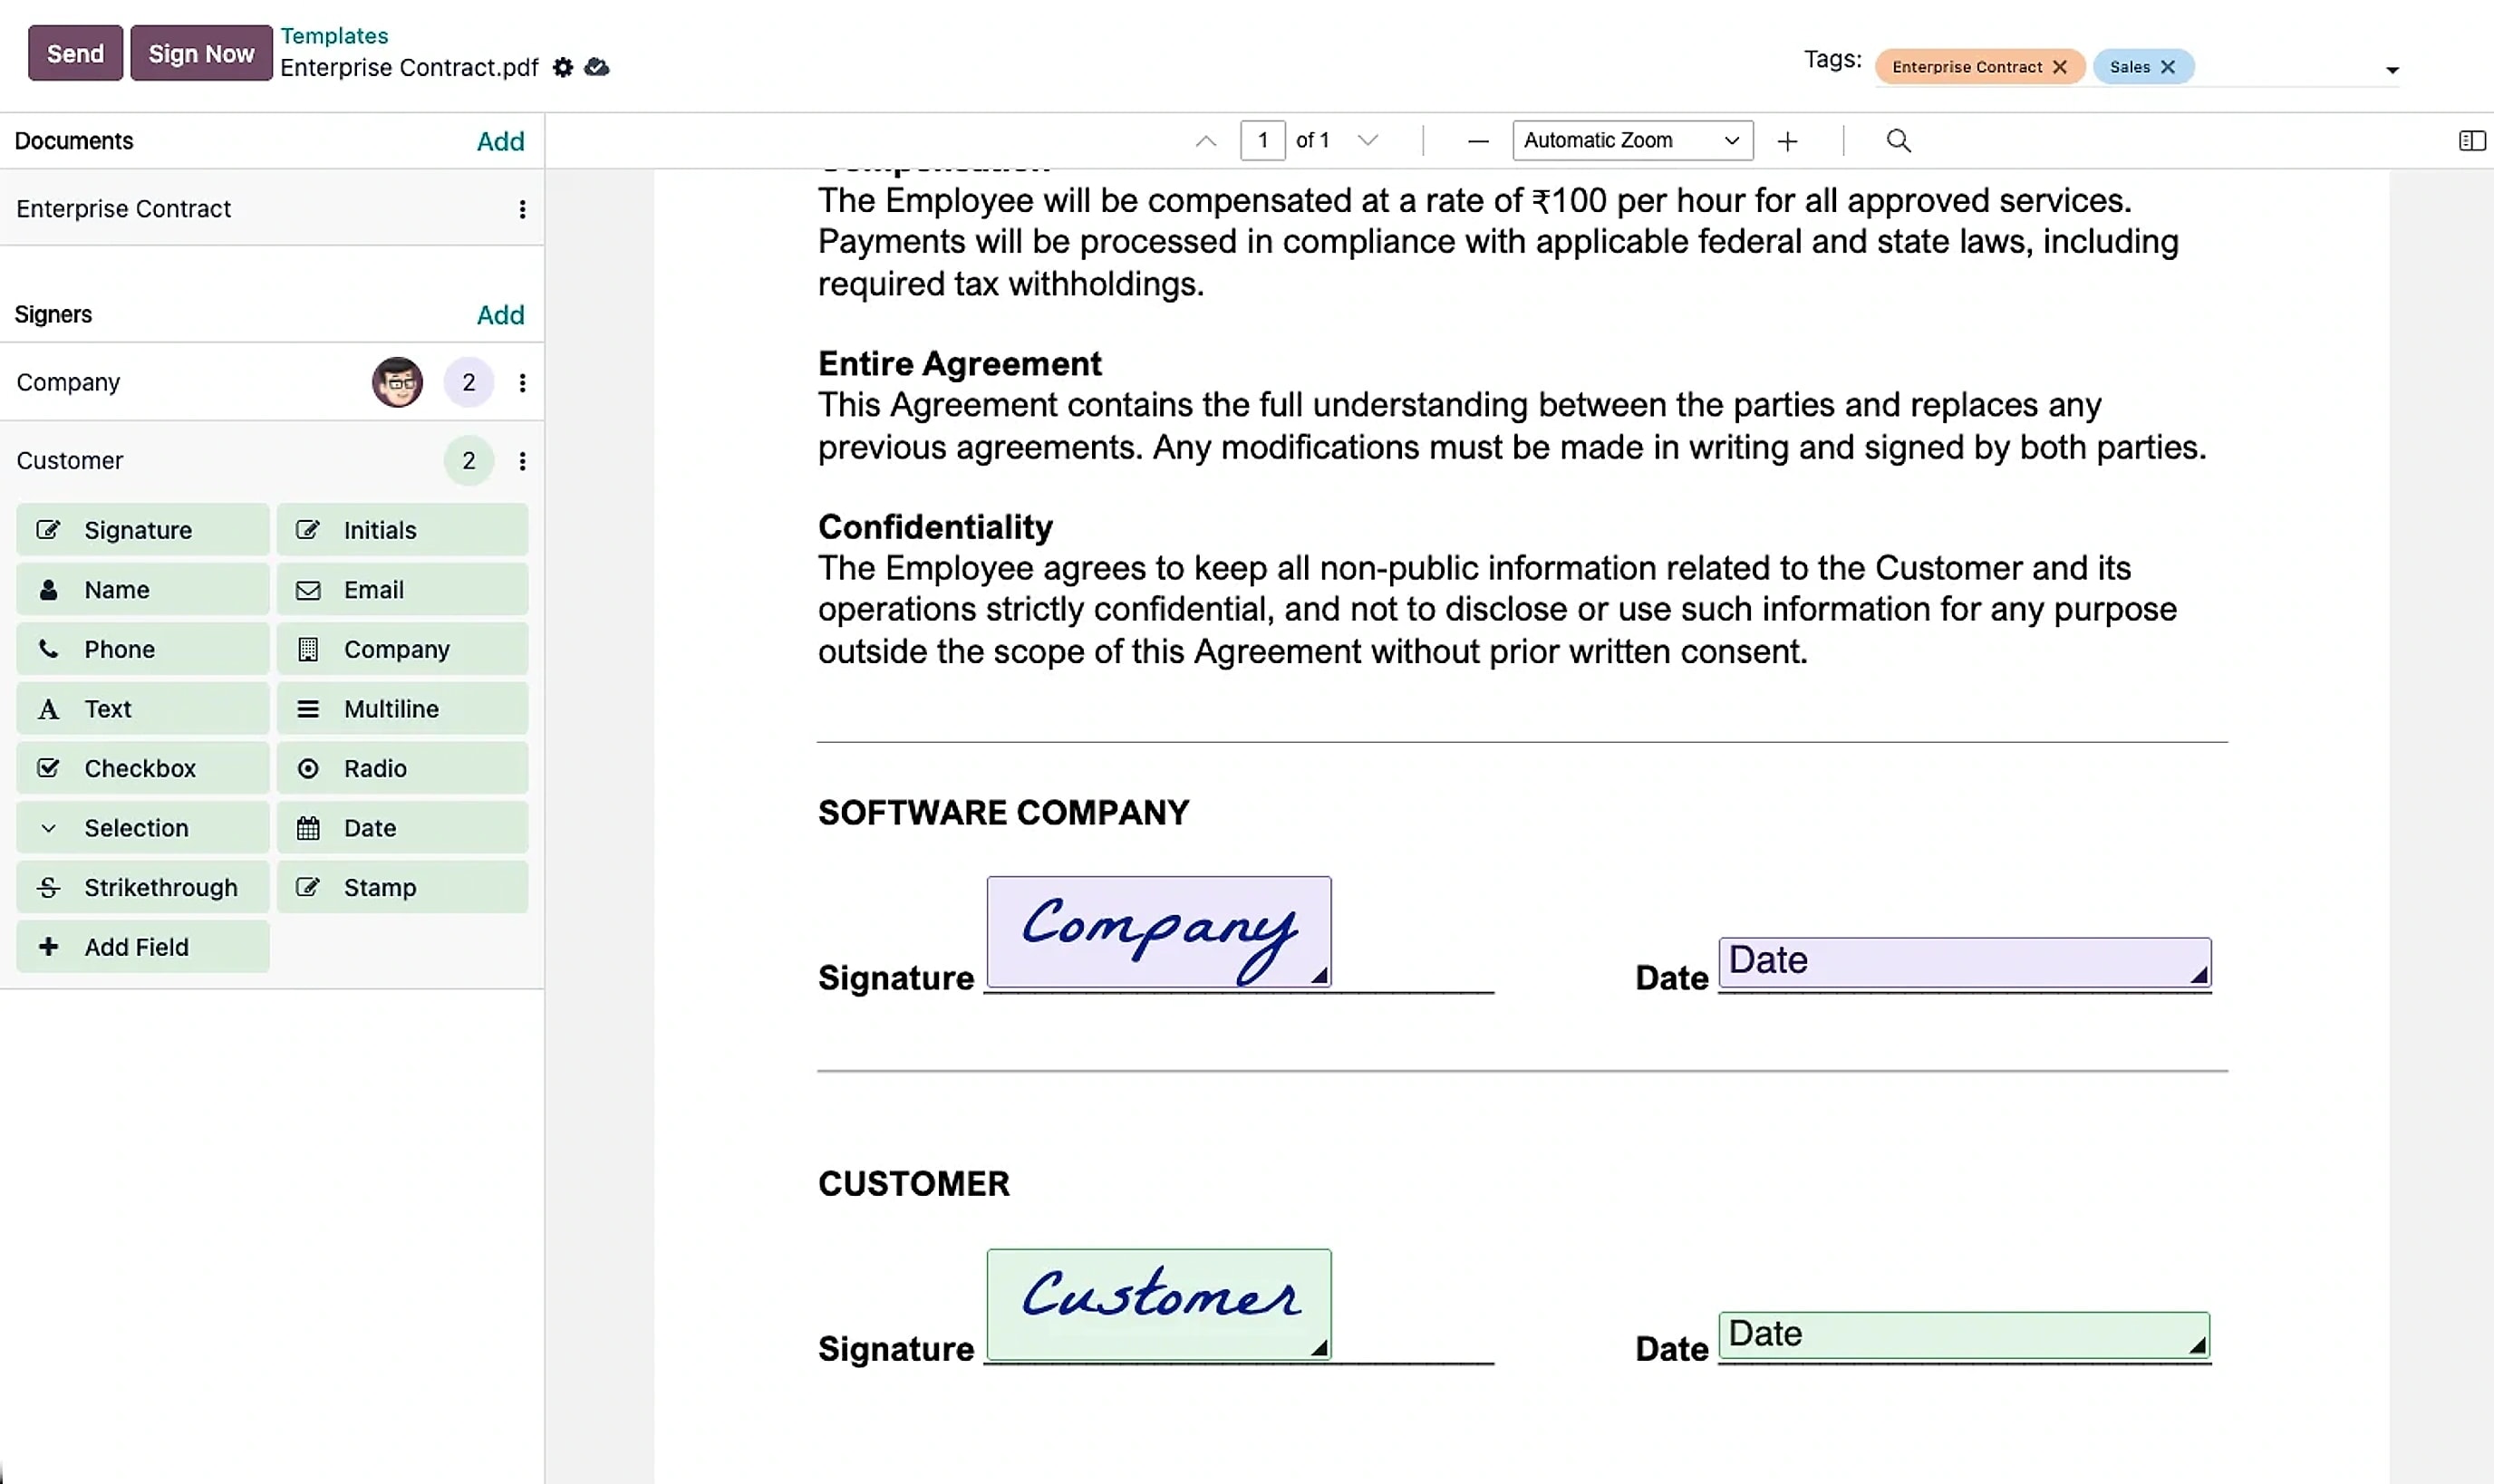Image resolution: width=2494 pixels, height=1484 pixels.
Task: Select the Initials field type
Action: point(402,530)
